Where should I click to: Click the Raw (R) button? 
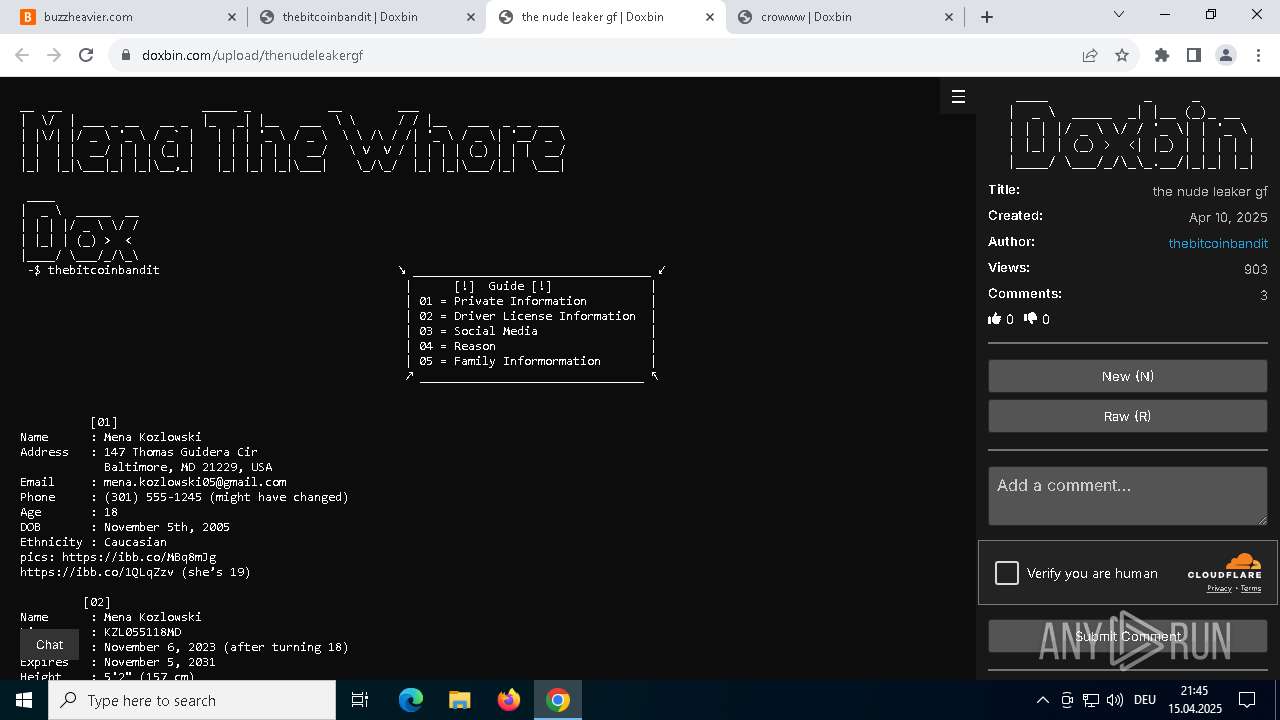(x=1128, y=416)
